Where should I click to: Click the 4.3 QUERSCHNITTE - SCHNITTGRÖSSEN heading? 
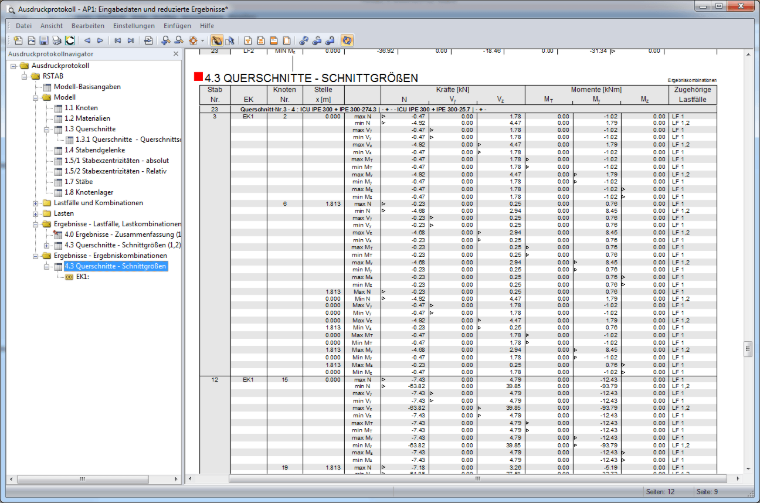(x=311, y=78)
